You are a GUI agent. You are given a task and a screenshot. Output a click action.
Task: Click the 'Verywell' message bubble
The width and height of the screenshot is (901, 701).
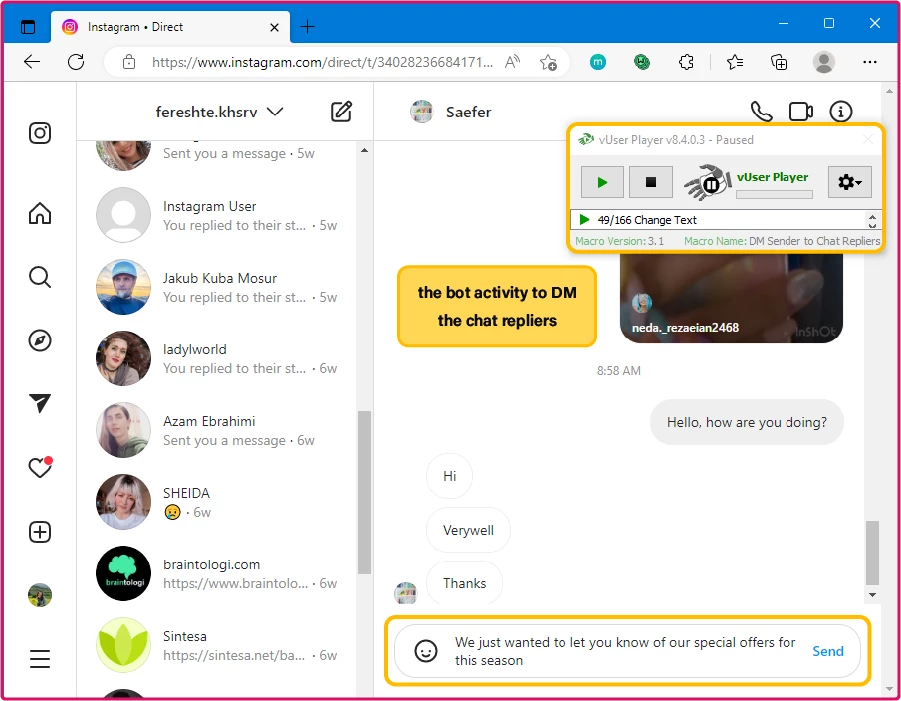(468, 530)
